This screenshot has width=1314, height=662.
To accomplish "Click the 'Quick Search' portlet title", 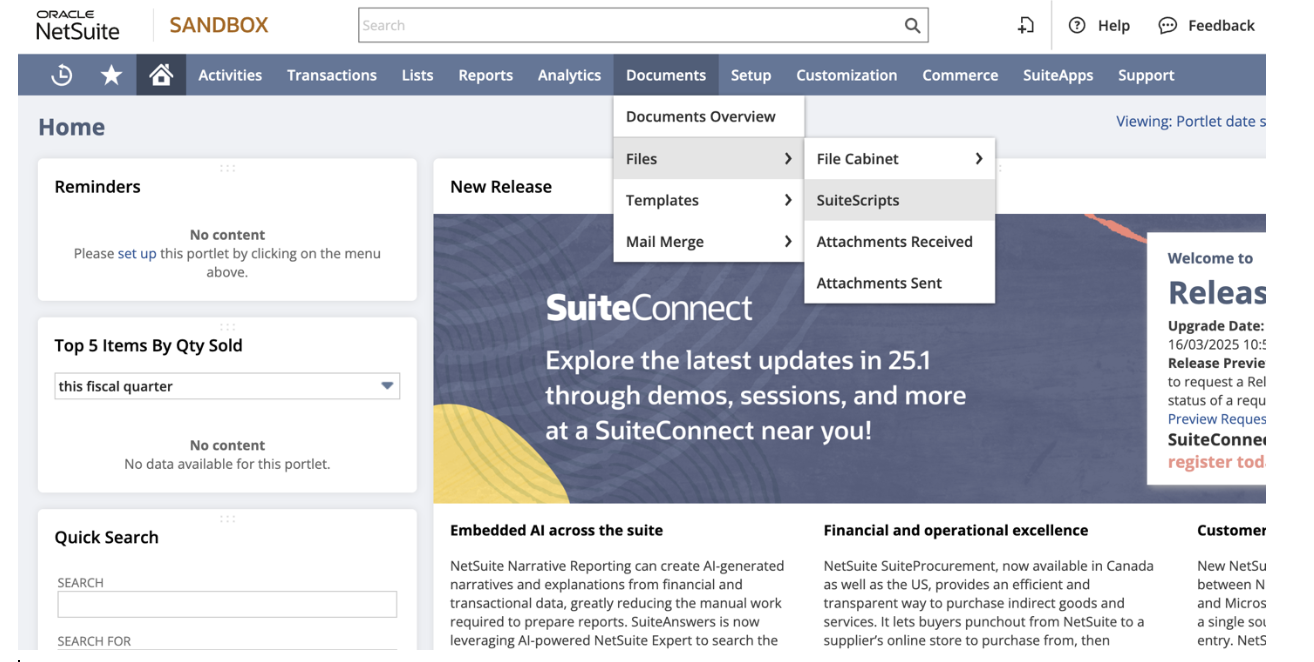I will [x=106, y=537].
